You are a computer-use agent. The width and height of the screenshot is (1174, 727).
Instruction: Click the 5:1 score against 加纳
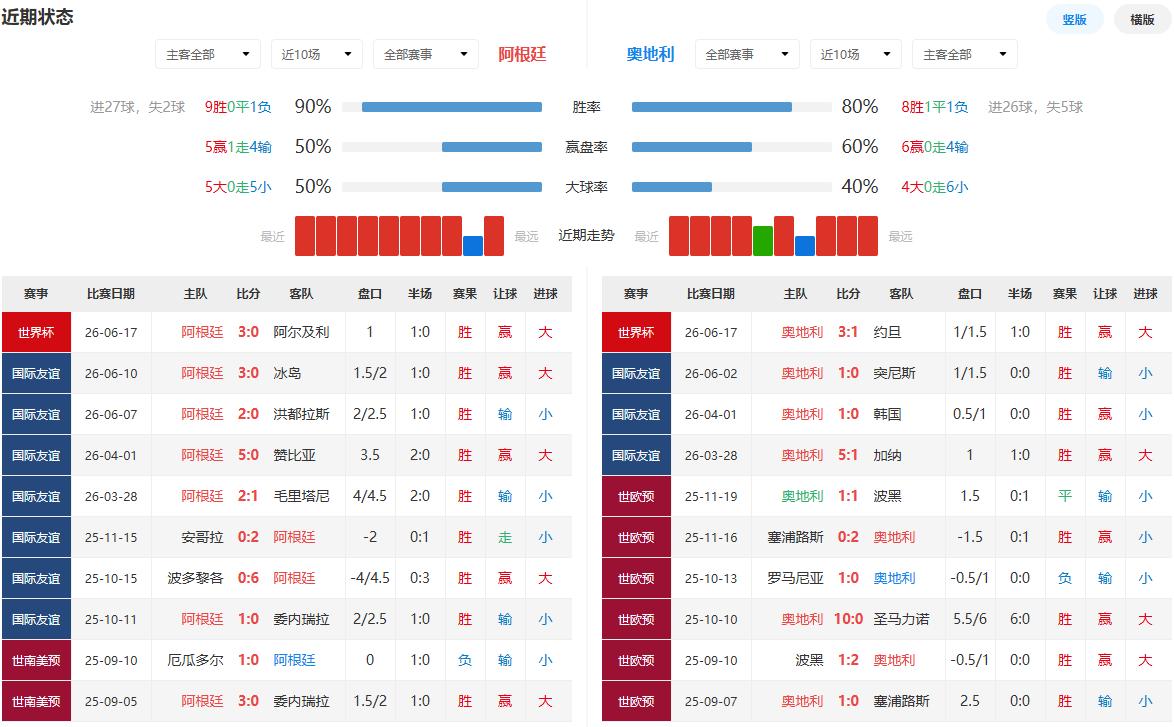coord(848,455)
